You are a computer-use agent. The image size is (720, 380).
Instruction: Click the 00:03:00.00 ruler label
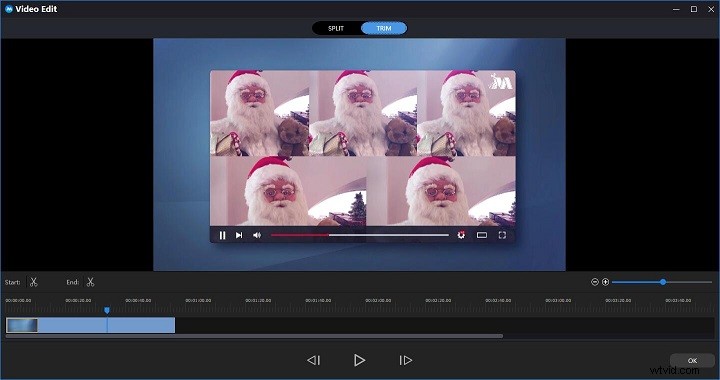[558, 301]
